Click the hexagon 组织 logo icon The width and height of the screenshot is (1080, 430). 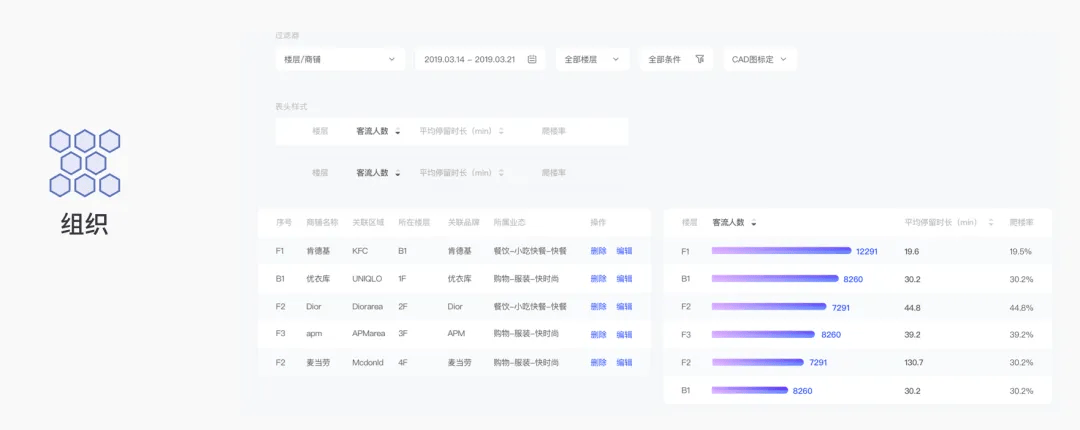pos(85,163)
